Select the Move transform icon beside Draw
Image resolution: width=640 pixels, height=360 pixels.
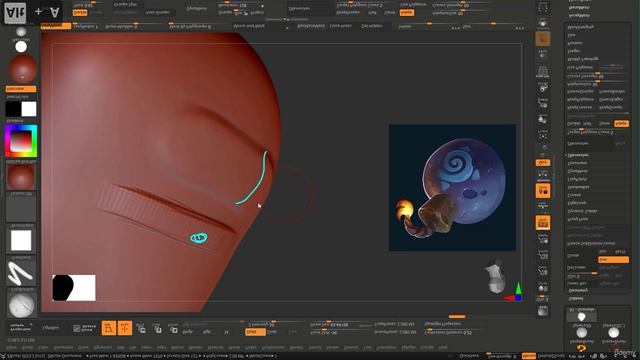coord(141,328)
